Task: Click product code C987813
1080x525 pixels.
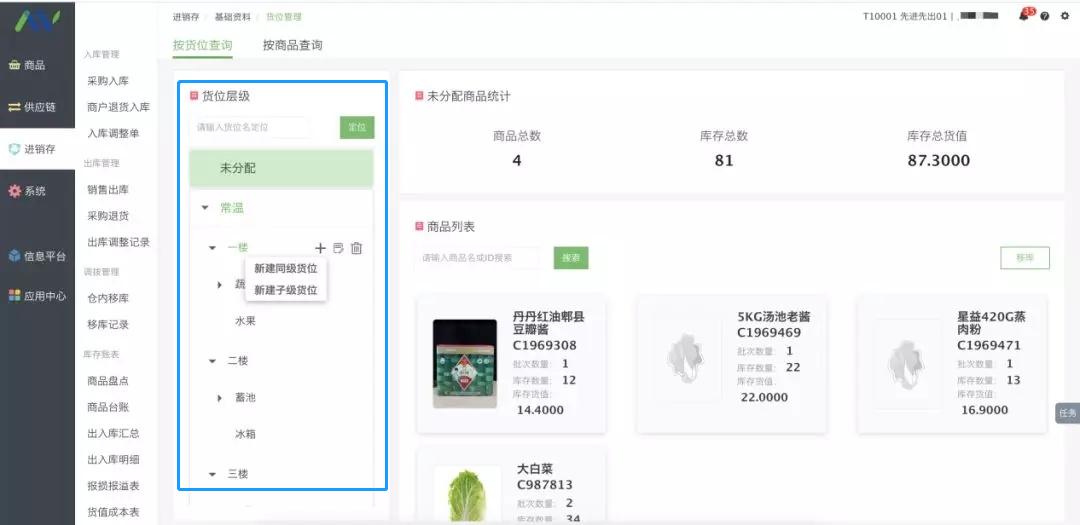Action: pyautogui.click(x=545, y=485)
